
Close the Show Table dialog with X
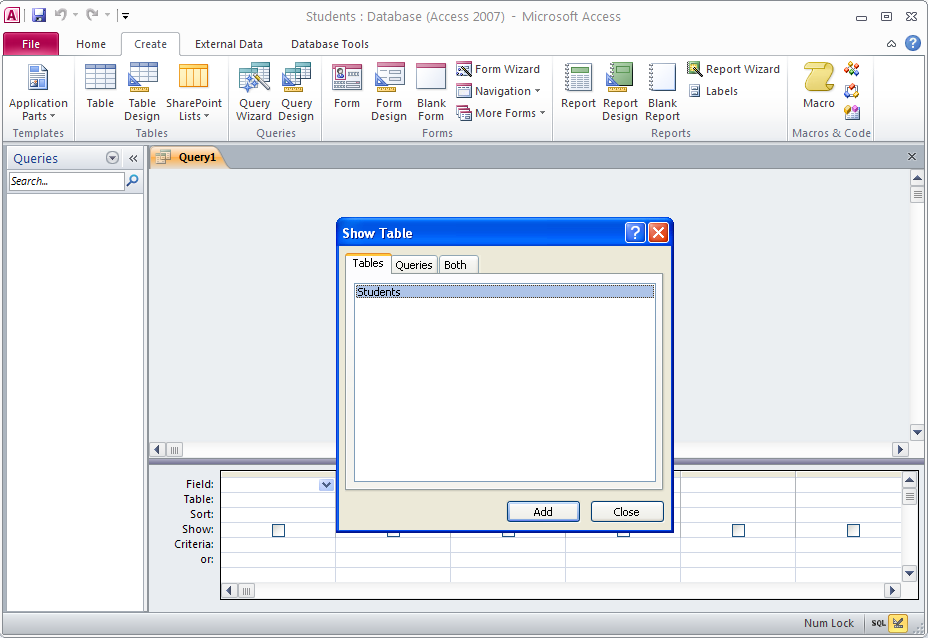658,233
